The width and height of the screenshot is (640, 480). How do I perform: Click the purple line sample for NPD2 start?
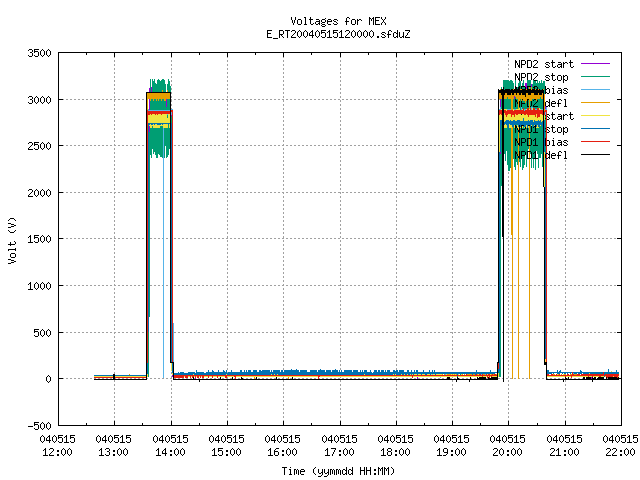(x=595, y=64)
